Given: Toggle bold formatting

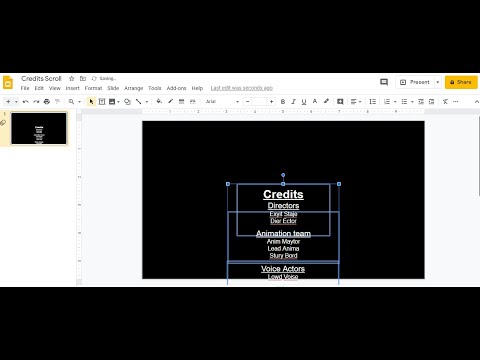Looking at the screenshot, I should click(283, 101).
